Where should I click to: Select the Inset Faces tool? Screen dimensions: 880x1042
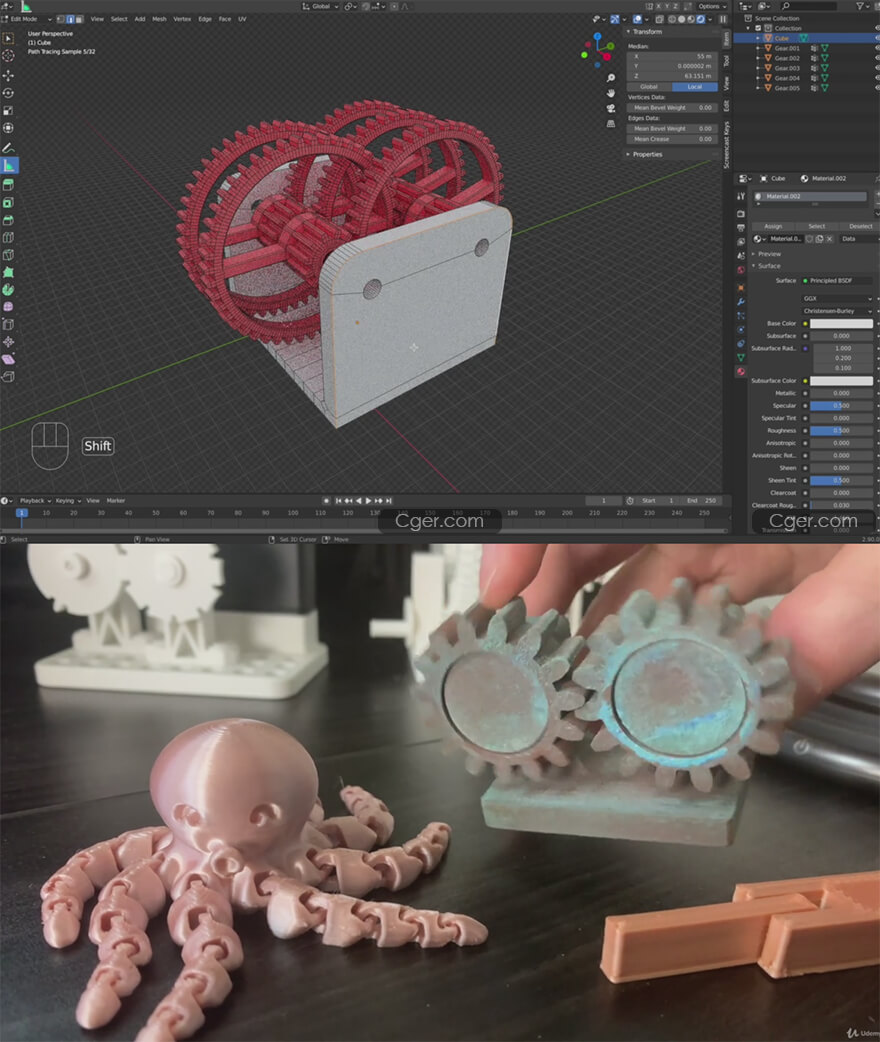point(9,202)
